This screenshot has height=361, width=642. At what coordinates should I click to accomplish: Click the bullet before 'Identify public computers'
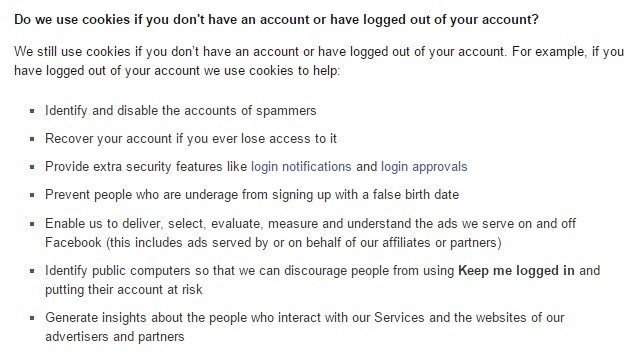32,271
